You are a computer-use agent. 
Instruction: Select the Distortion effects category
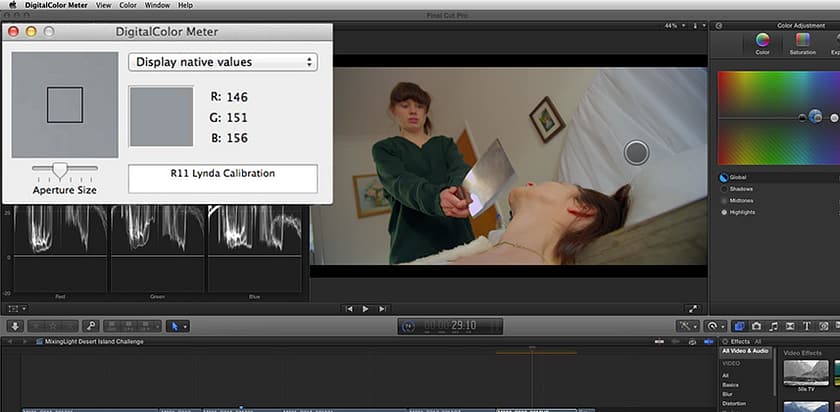[x=734, y=403]
